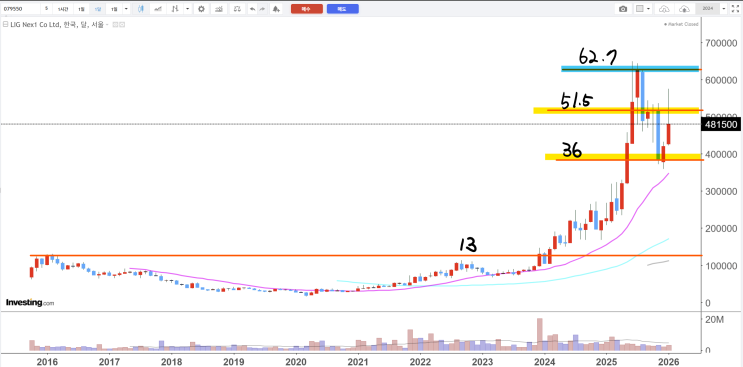This screenshot has width=743, height=367.
Task: Collapse the LIG Nex1 Co Ltd legend
Action: click(5, 24)
